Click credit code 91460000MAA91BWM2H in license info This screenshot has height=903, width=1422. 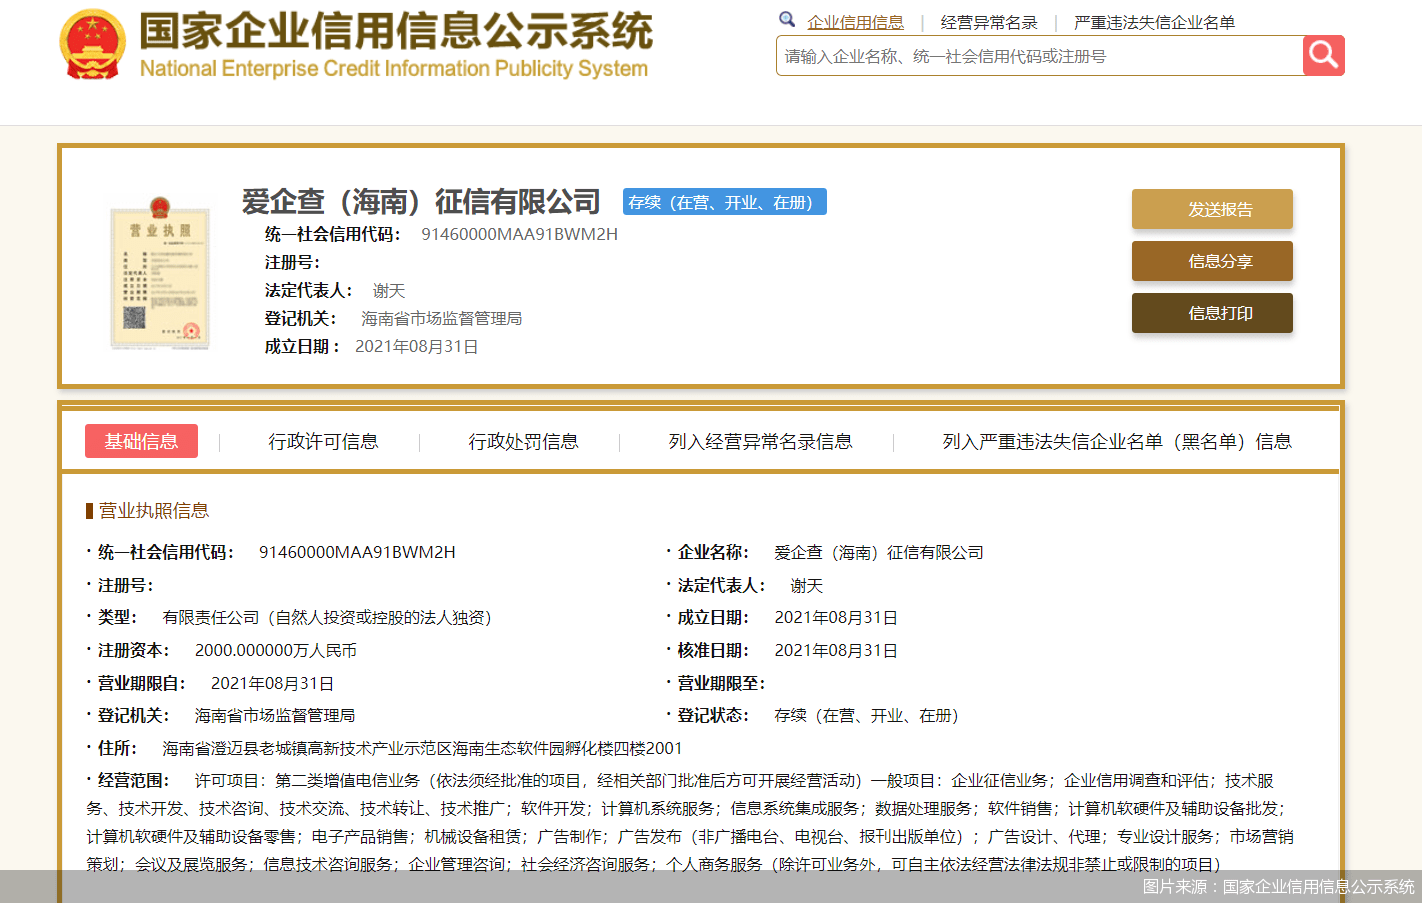click(357, 552)
